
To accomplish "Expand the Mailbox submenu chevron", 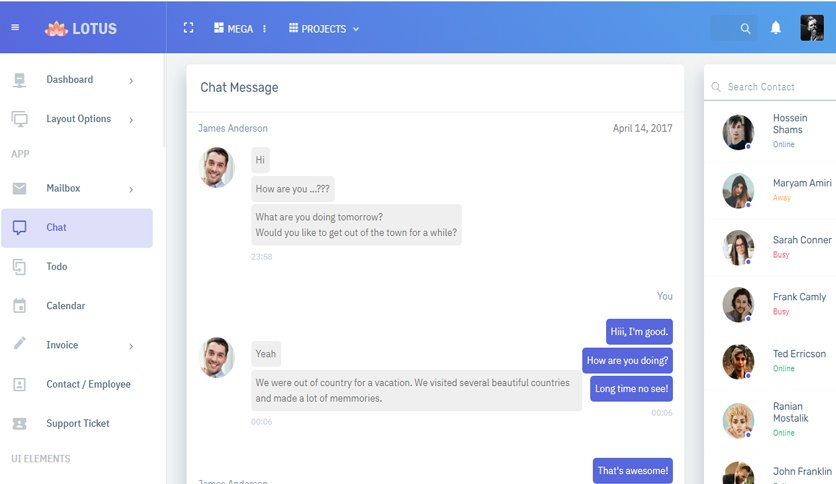I will (x=131, y=189).
